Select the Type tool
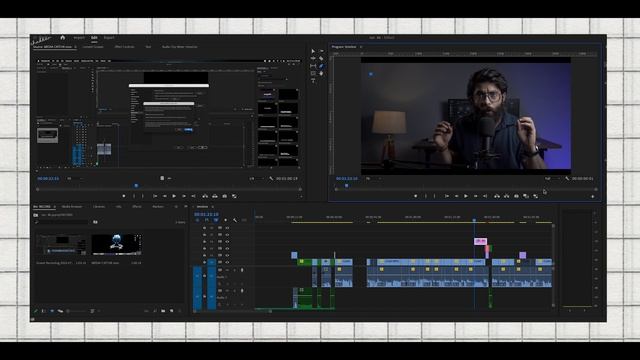Image resolution: width=640 pixels, height=360 pixels. tap(313, 81)
